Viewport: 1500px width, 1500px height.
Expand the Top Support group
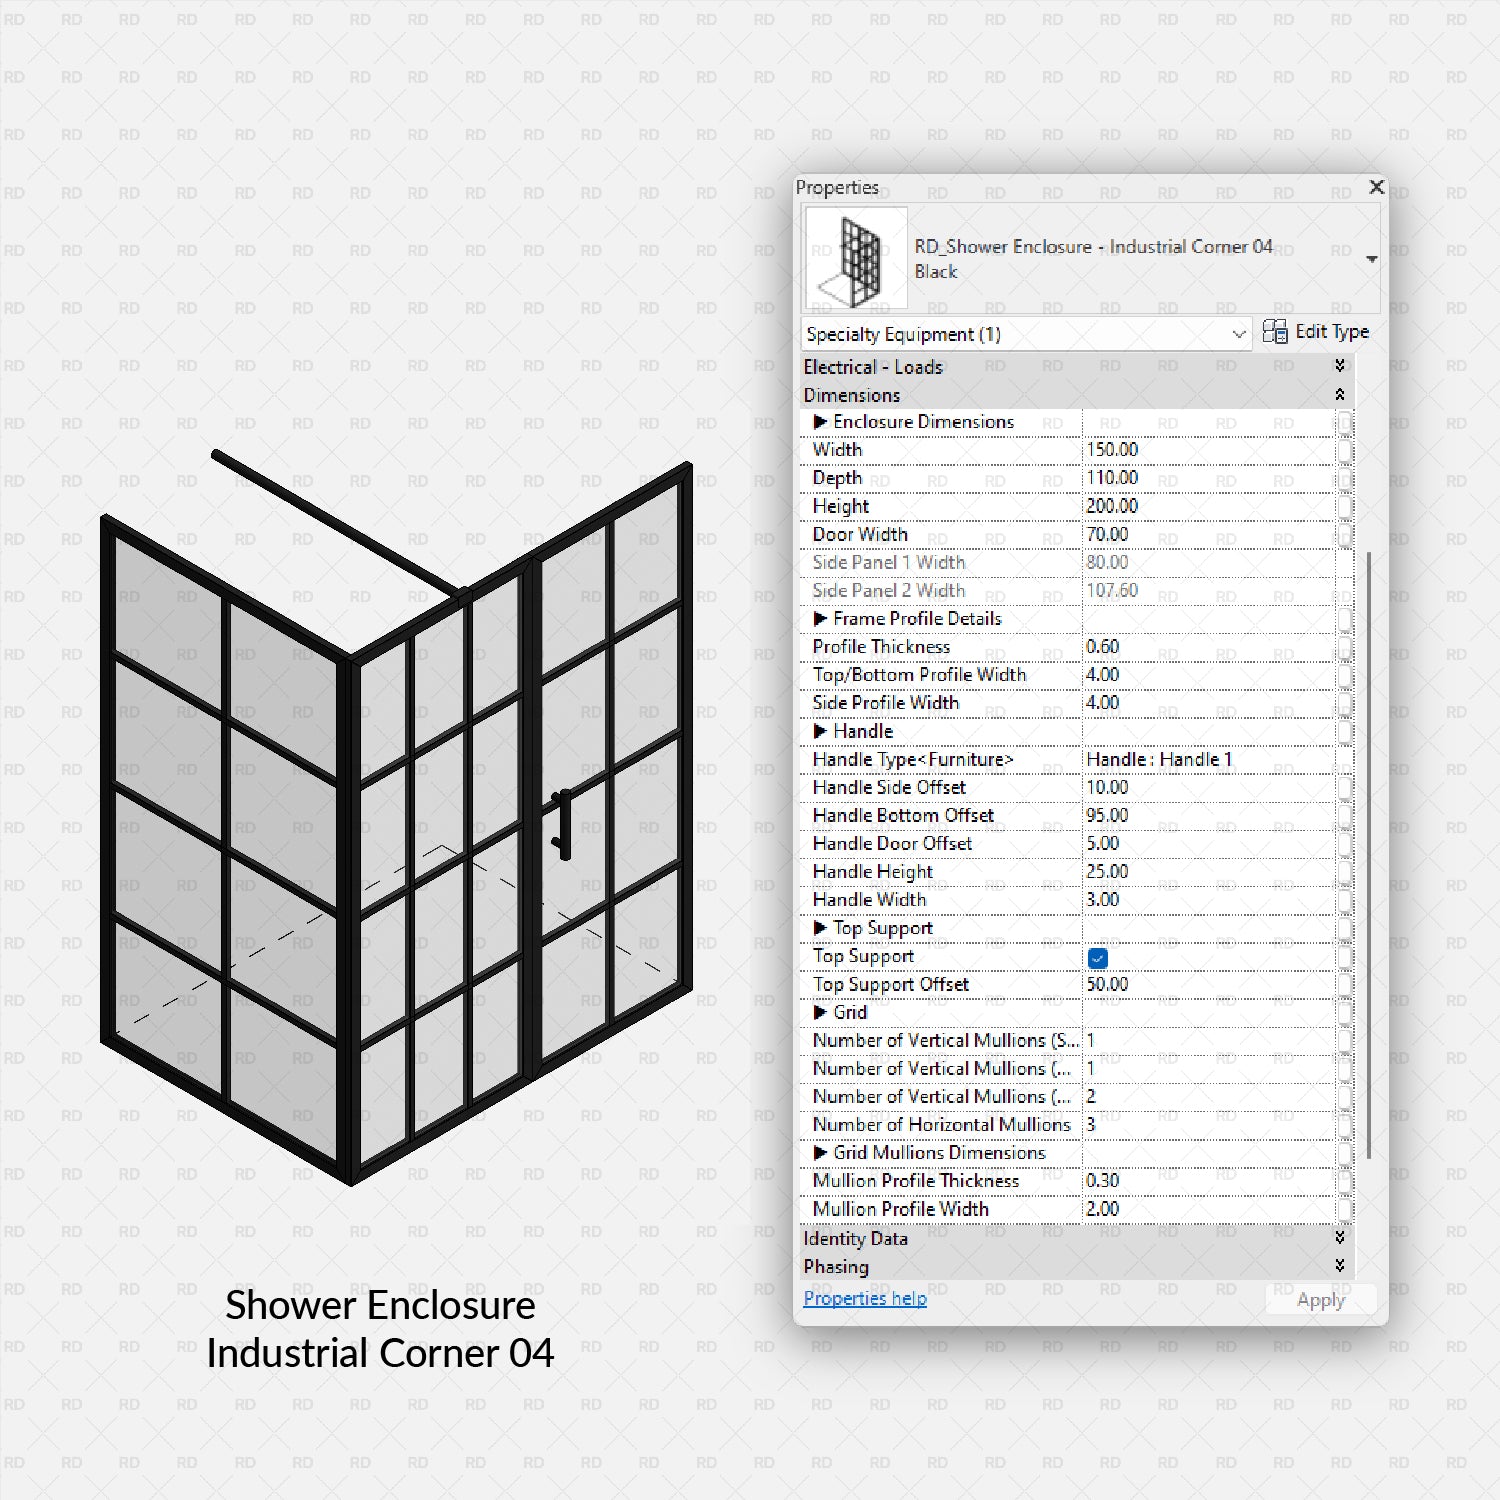[x=820, y=928]
